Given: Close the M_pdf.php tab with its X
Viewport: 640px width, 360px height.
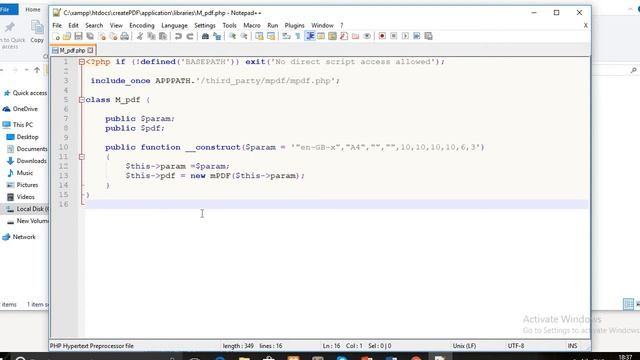Looking at the screenshot, I should click(90, 50).
